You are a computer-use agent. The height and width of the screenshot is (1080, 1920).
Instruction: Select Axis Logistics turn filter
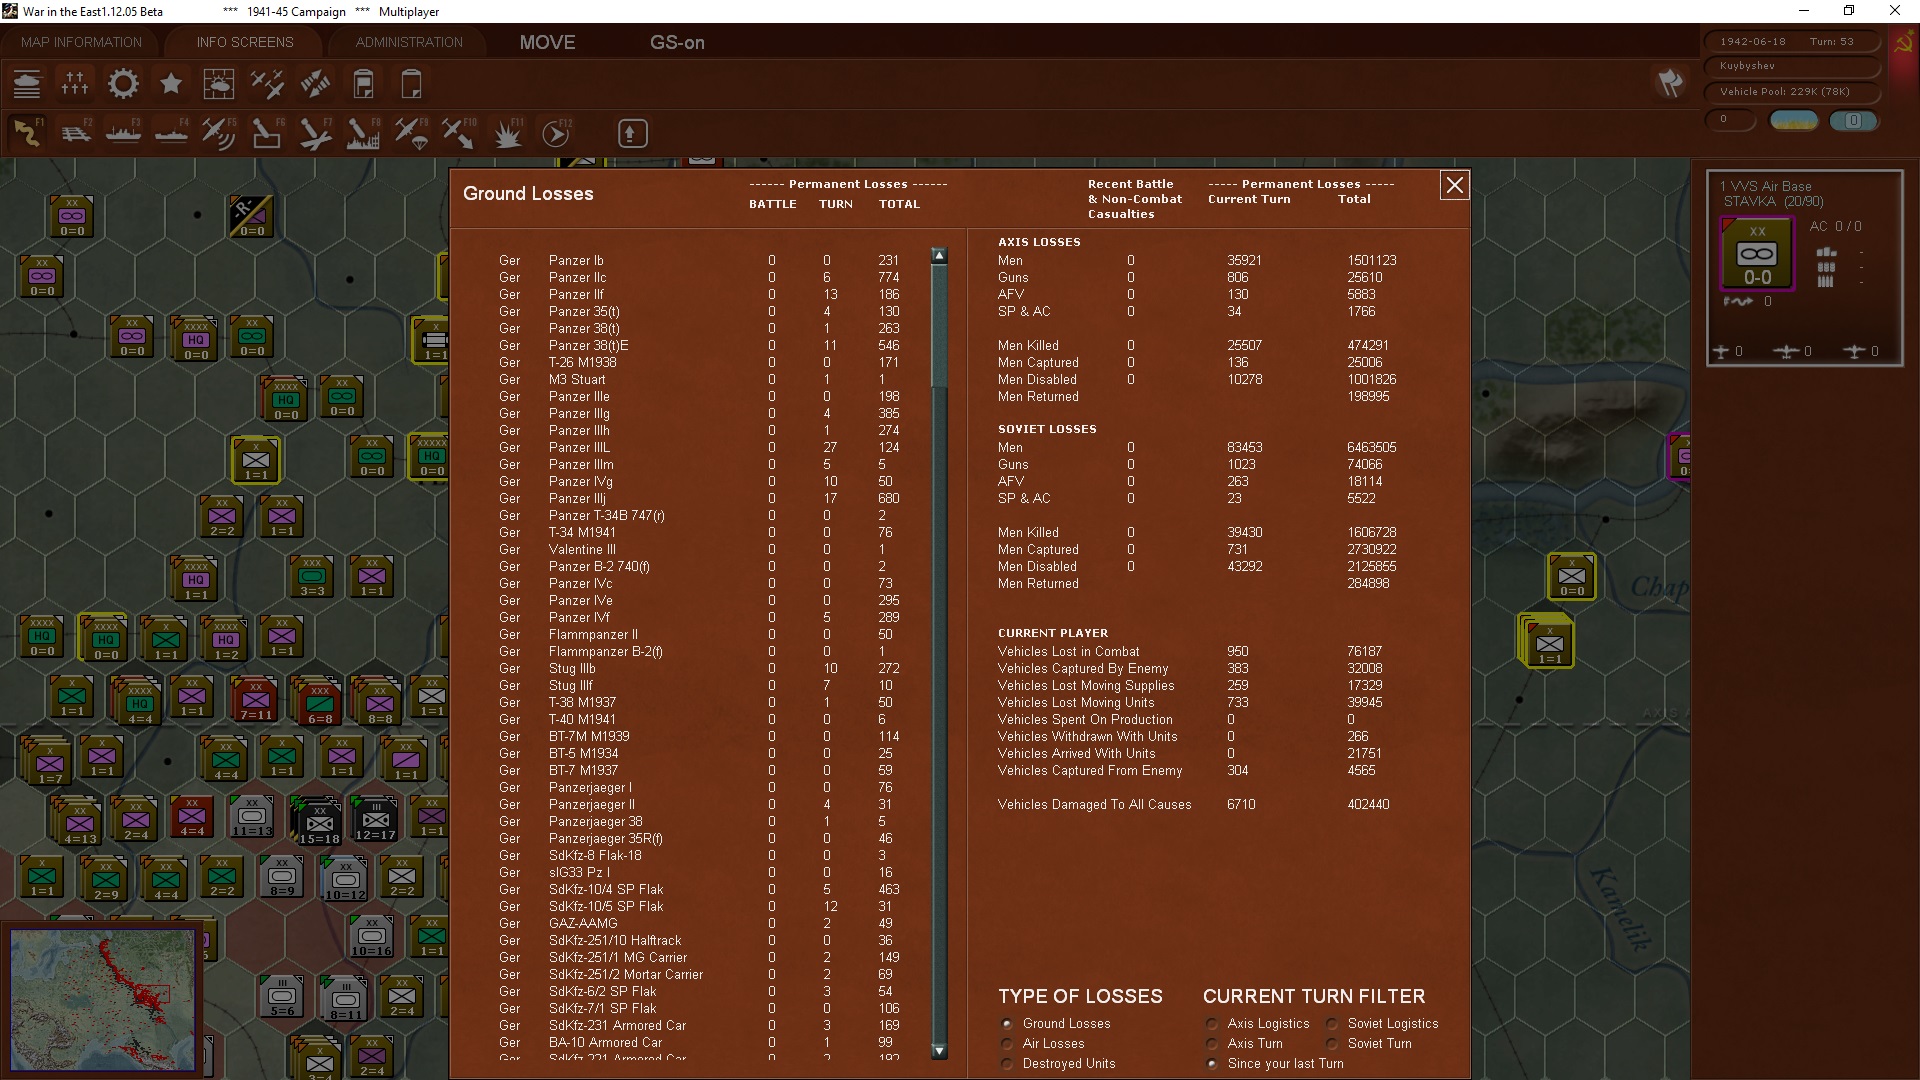coord(1213,1023)
